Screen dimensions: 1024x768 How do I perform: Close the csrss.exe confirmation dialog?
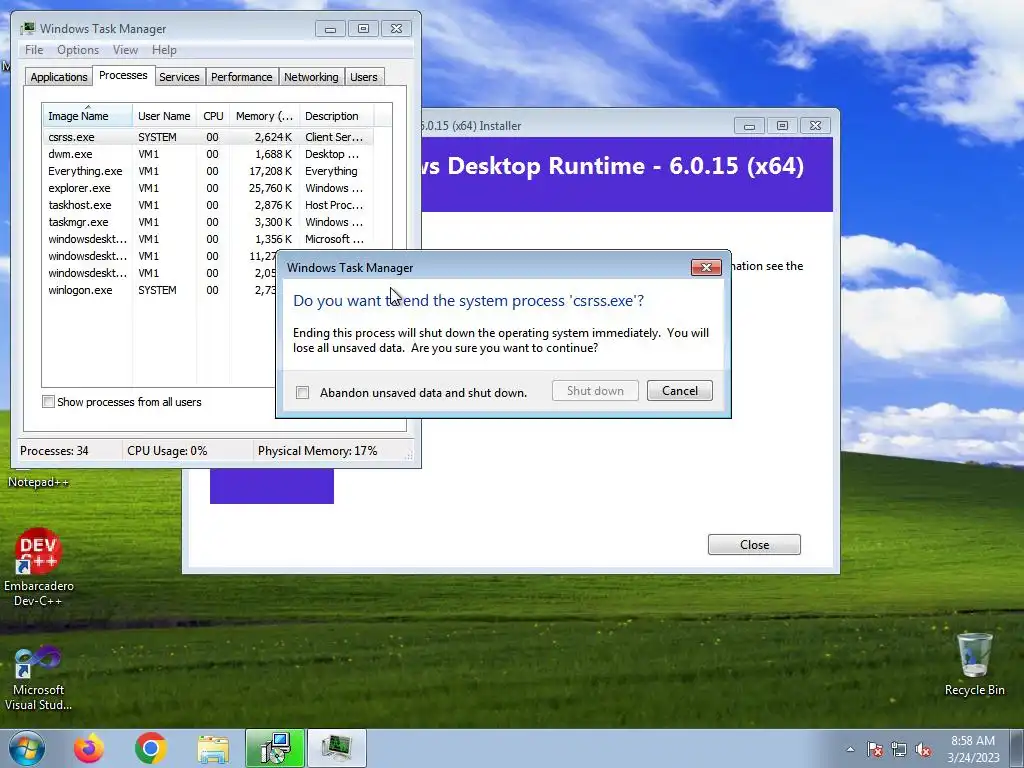tap(706, 267)
